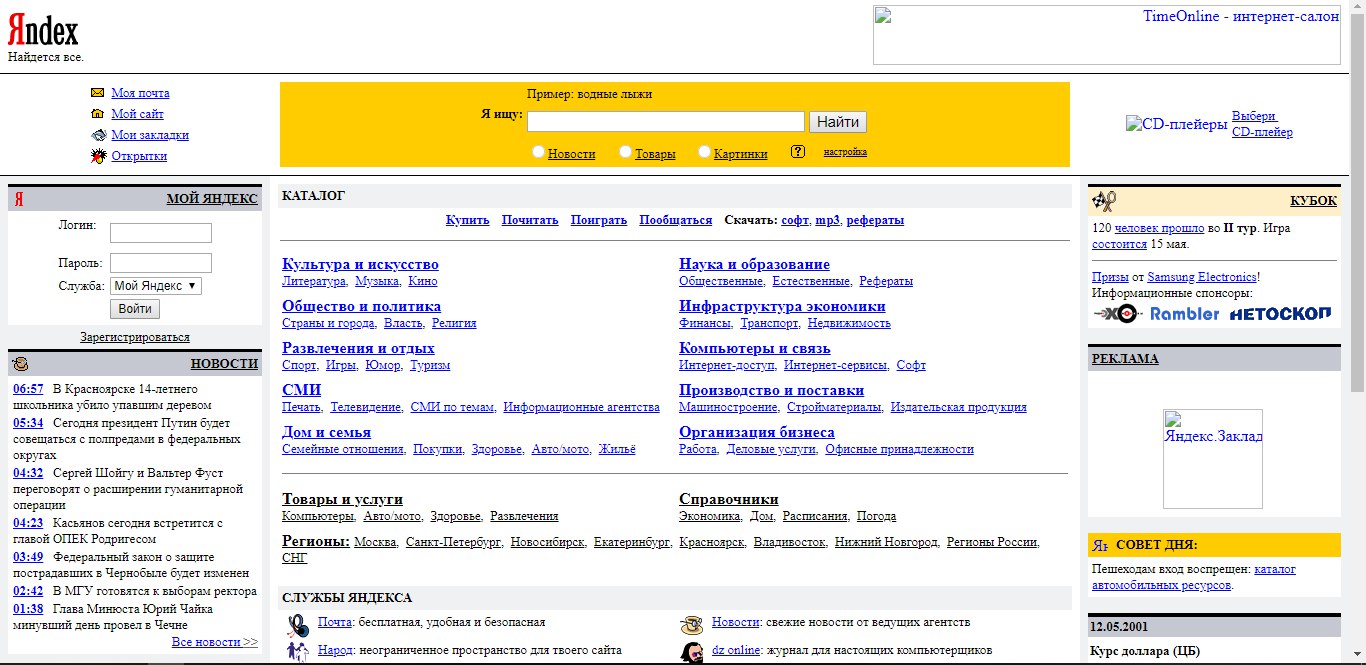Open the Служба dropdown
Viewport: 1366px width, 665px height.
pyautogui.click(x=156, y=286)
